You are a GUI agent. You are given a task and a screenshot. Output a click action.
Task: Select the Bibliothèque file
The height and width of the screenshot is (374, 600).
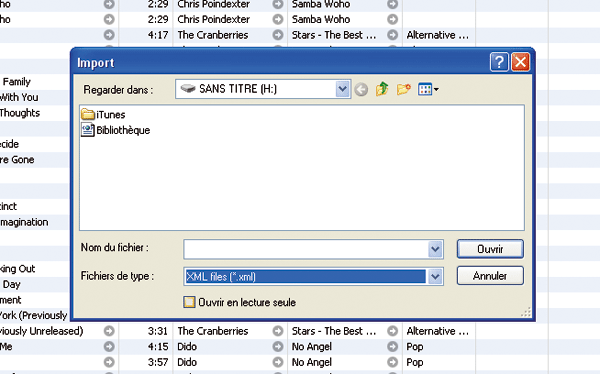(116, 130)
